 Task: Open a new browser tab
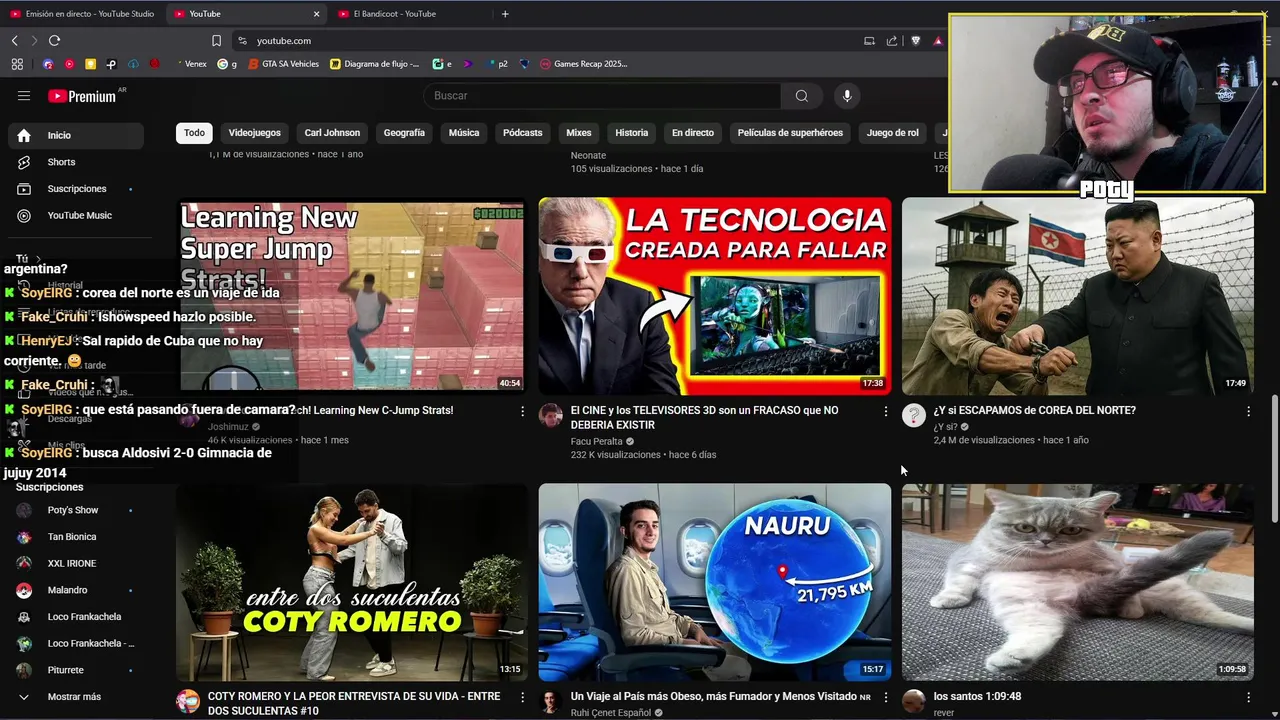(505, 14)
